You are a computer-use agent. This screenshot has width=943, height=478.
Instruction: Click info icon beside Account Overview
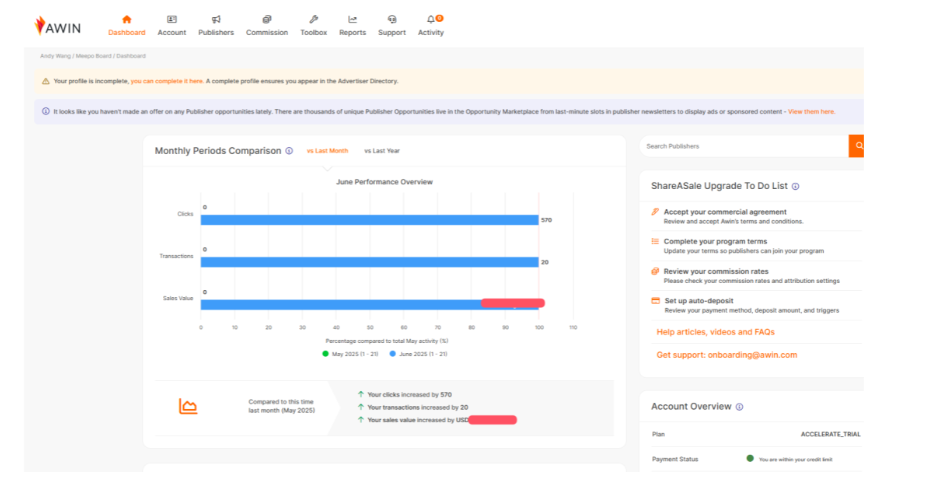tap(740, 407)
